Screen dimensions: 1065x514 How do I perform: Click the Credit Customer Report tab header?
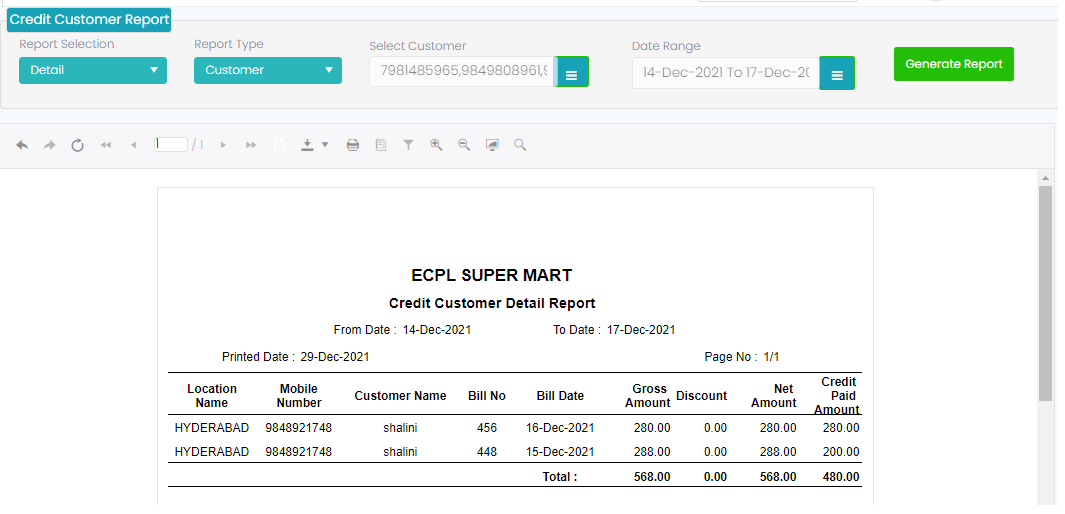[89, 20]
